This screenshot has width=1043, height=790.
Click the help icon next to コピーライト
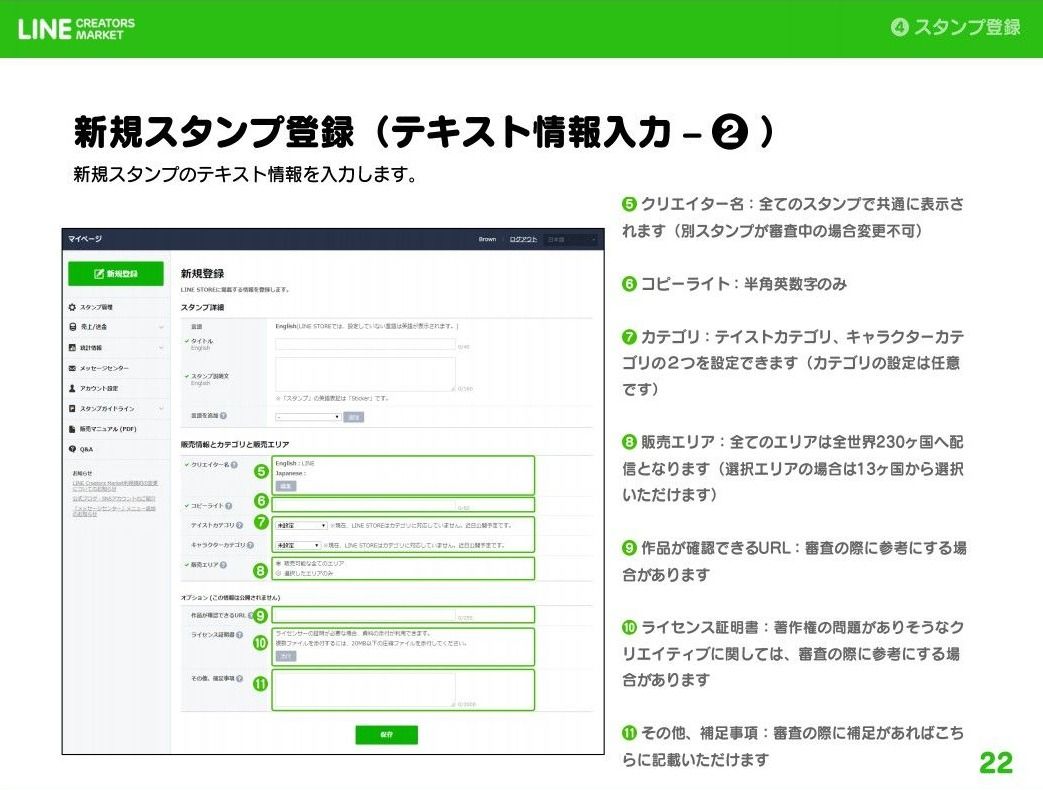point(229,506)
